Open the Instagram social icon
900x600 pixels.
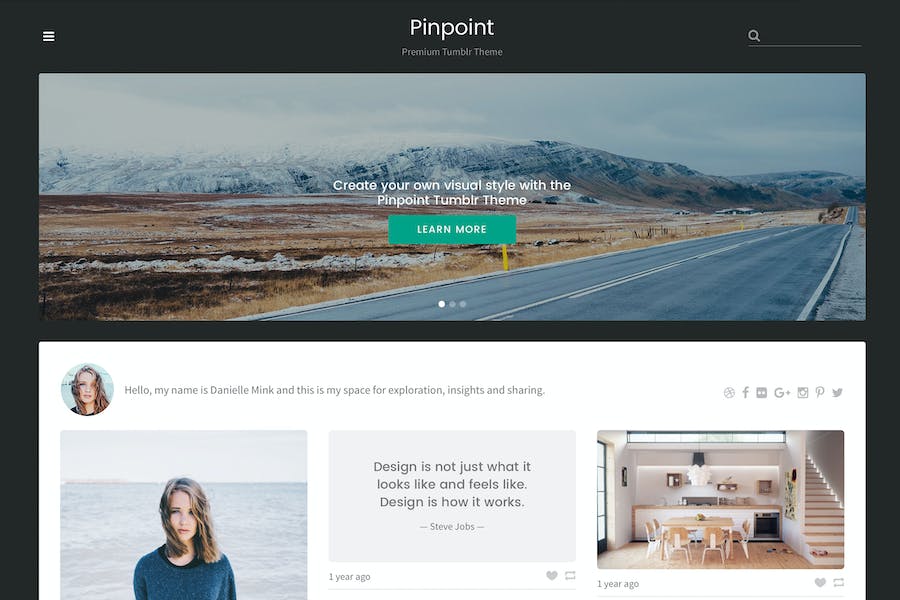coord(803,393)
